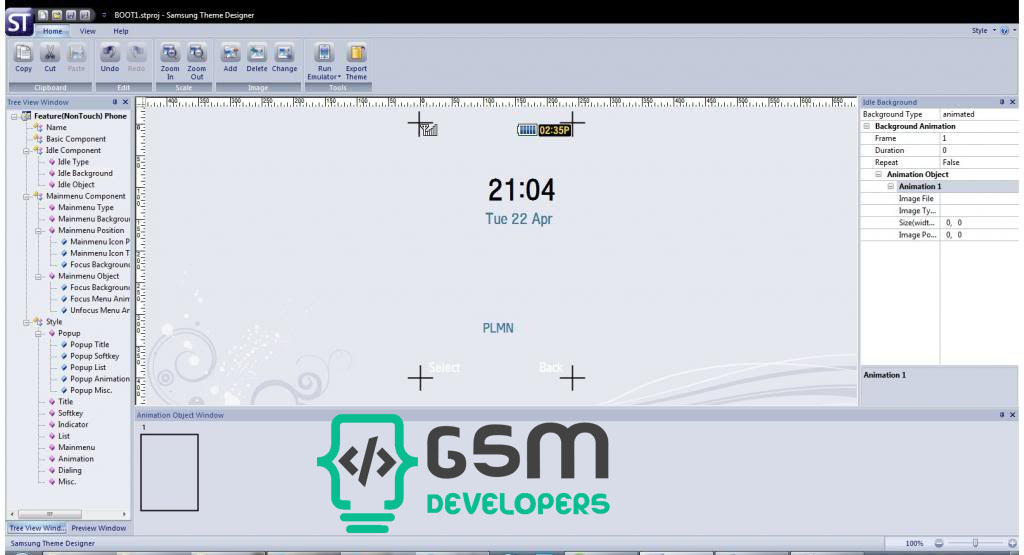Screen dimensions: 1024x555
Task: Open the Help ribbon tab
Action: 121,31
